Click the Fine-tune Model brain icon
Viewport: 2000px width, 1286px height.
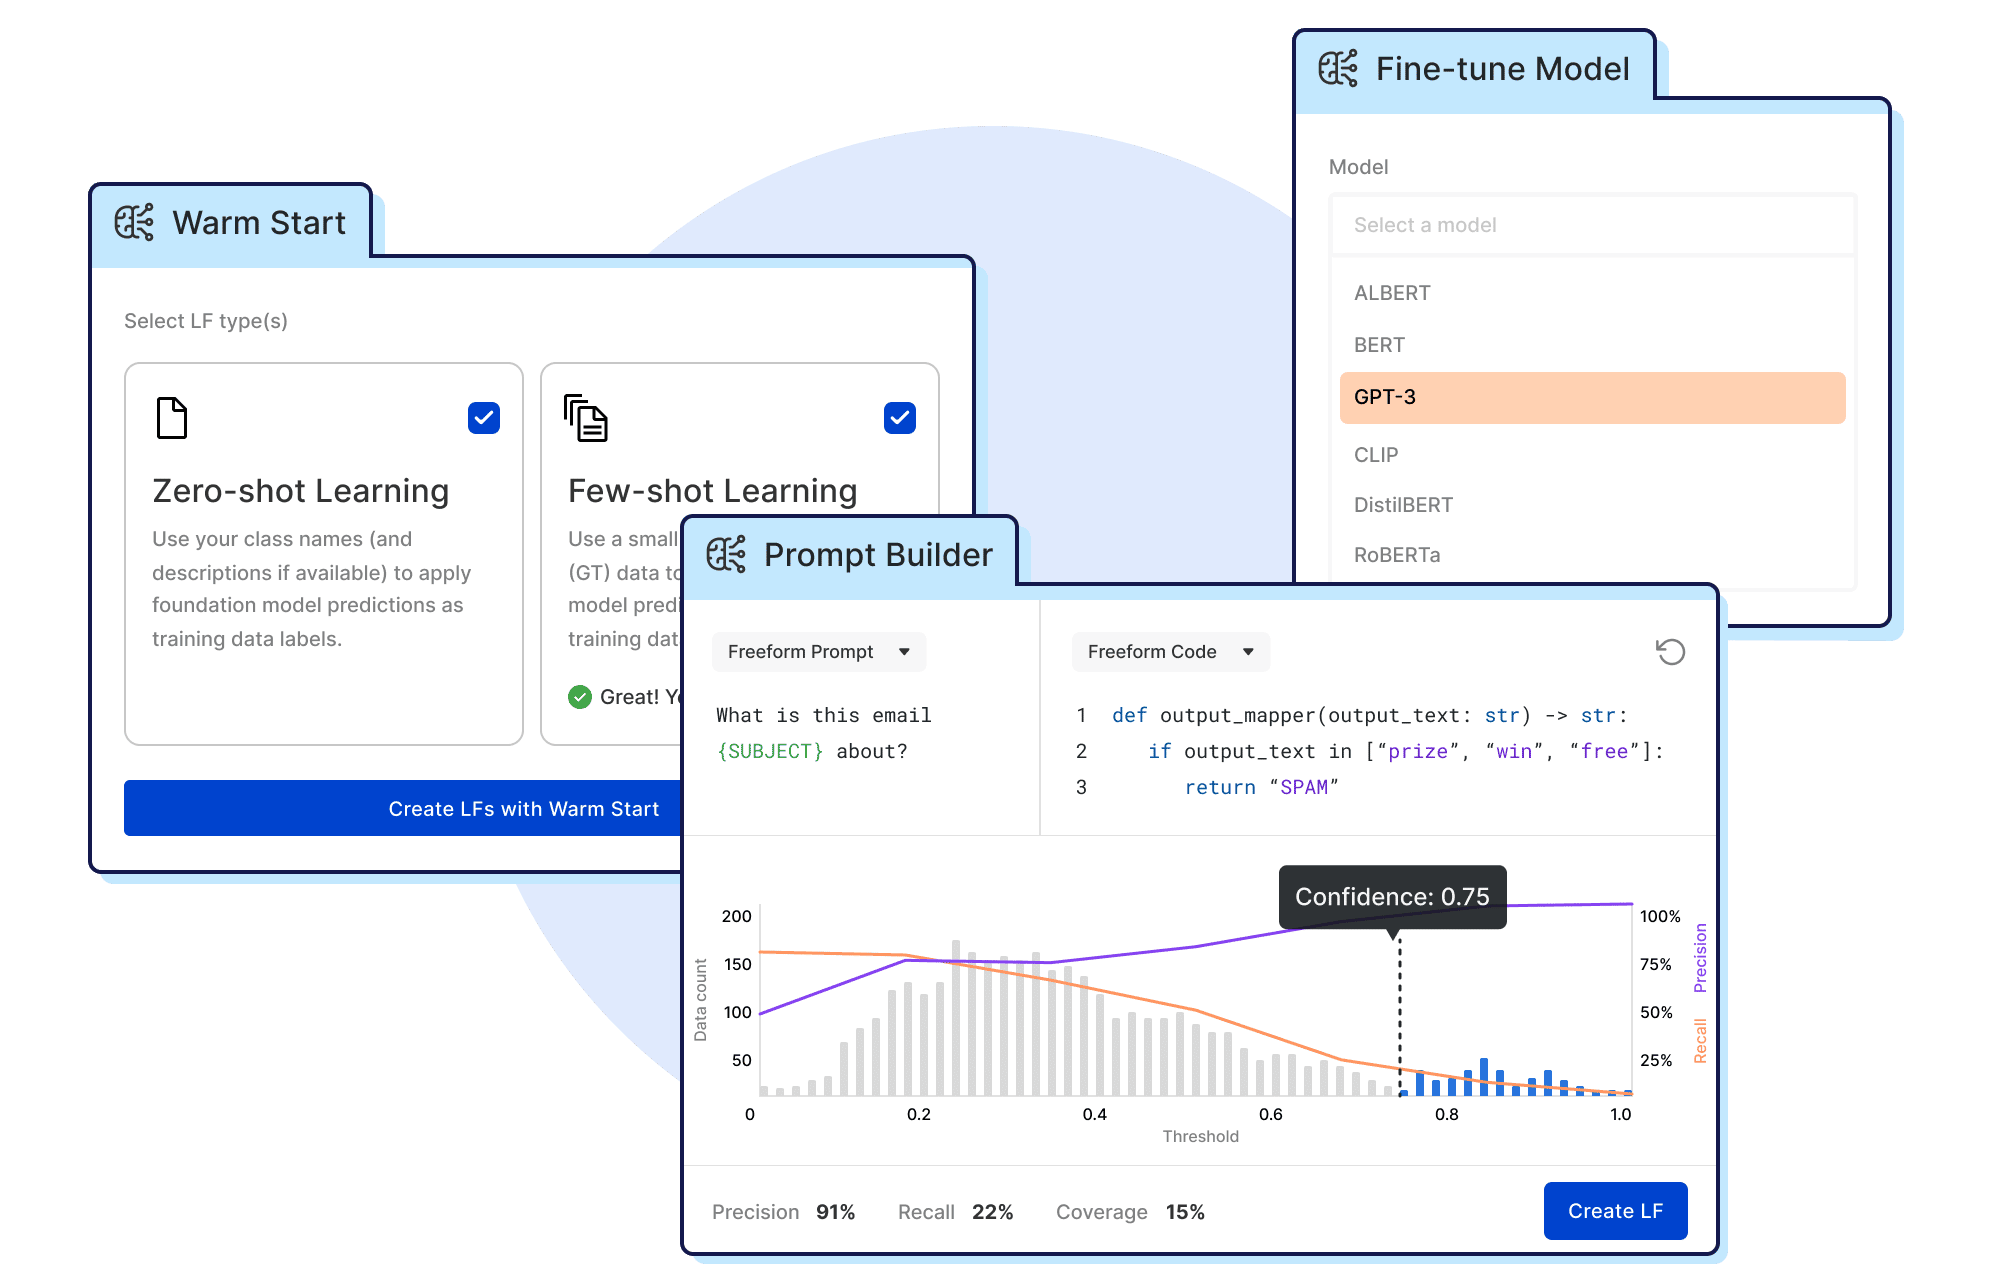(x=1338, y=68)
